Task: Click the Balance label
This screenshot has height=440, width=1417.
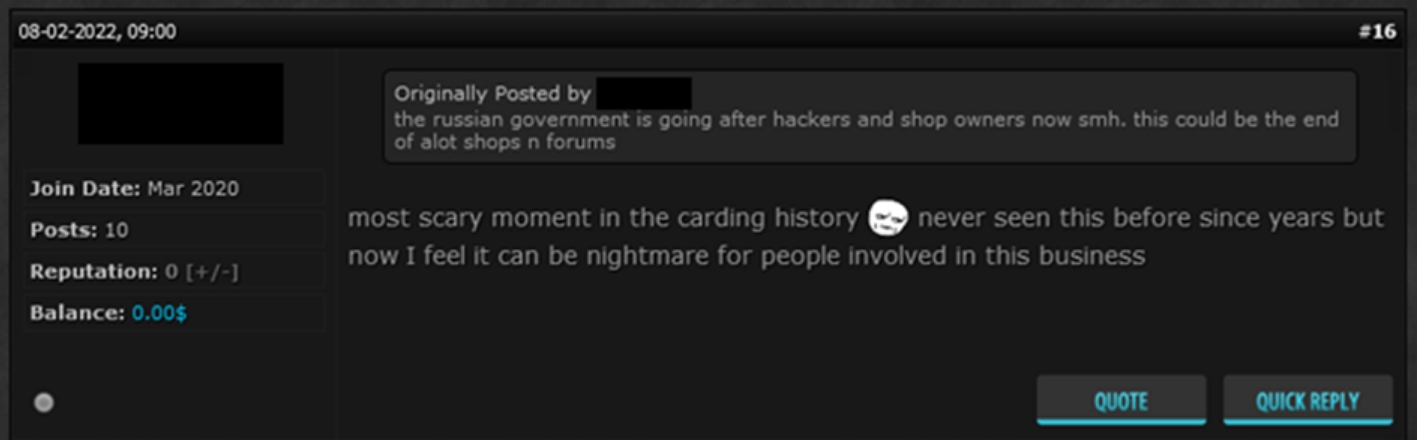Action: [x=78, y=313]
